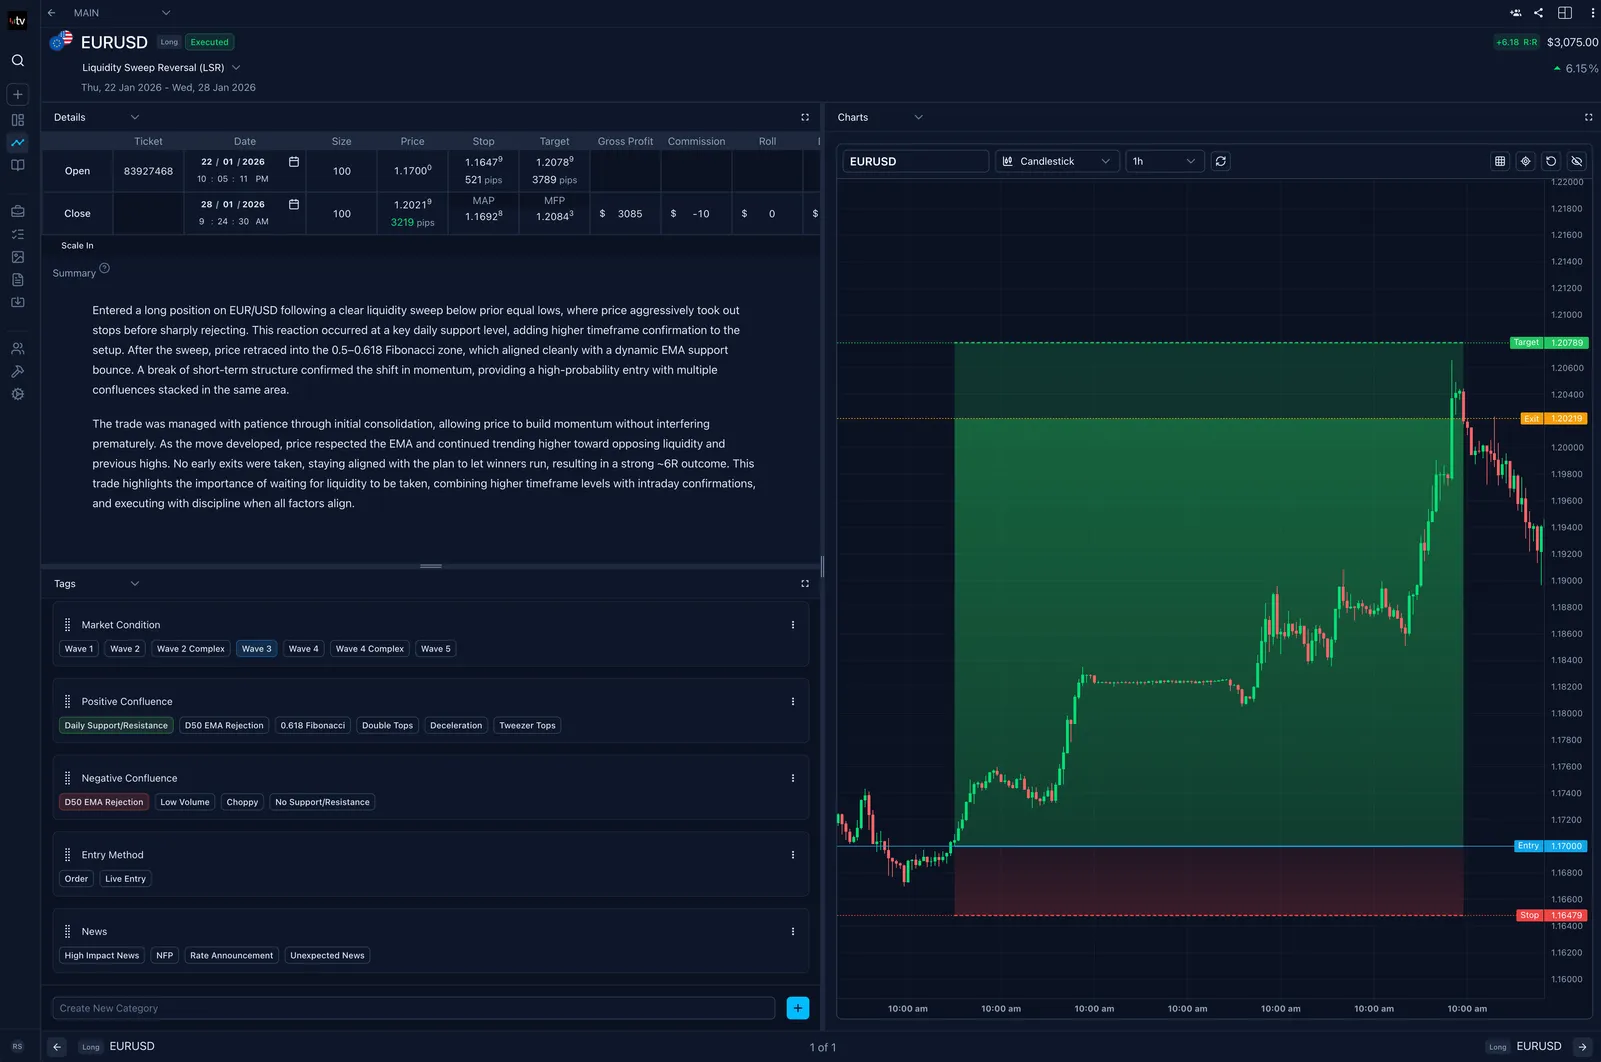Screen dimensions: 1601x1062
Task: Click the Summary help question icon
Action: pyautogui.click(x=105, y=268)
